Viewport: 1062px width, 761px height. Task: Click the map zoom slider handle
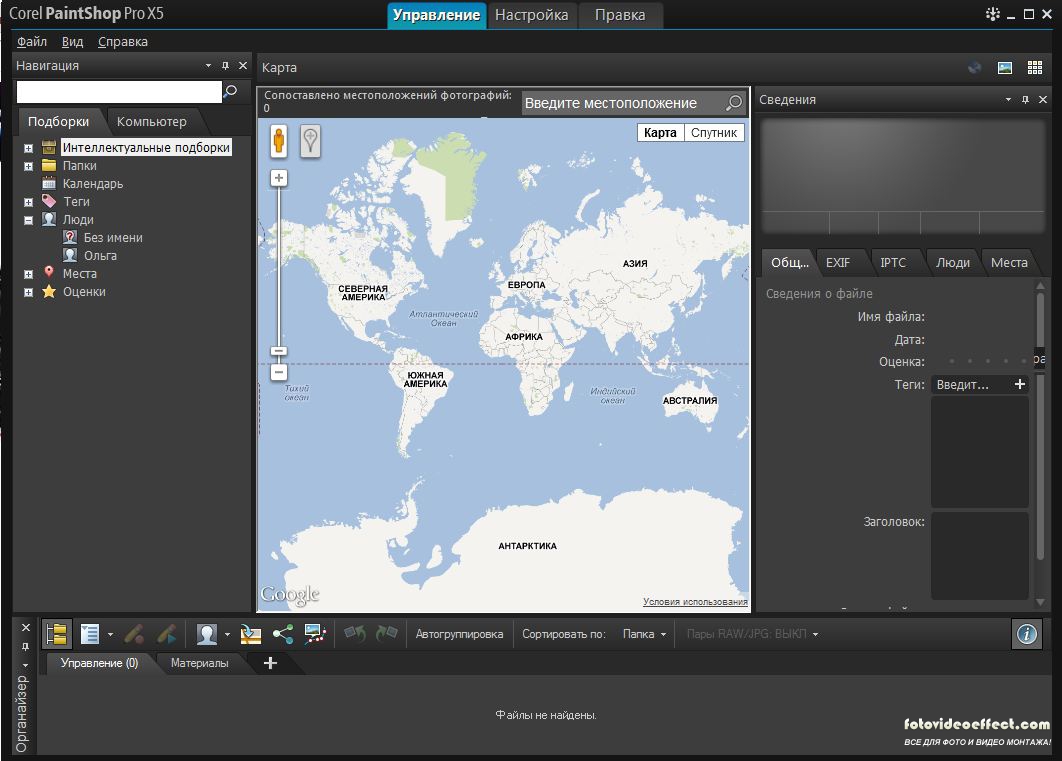278,351
